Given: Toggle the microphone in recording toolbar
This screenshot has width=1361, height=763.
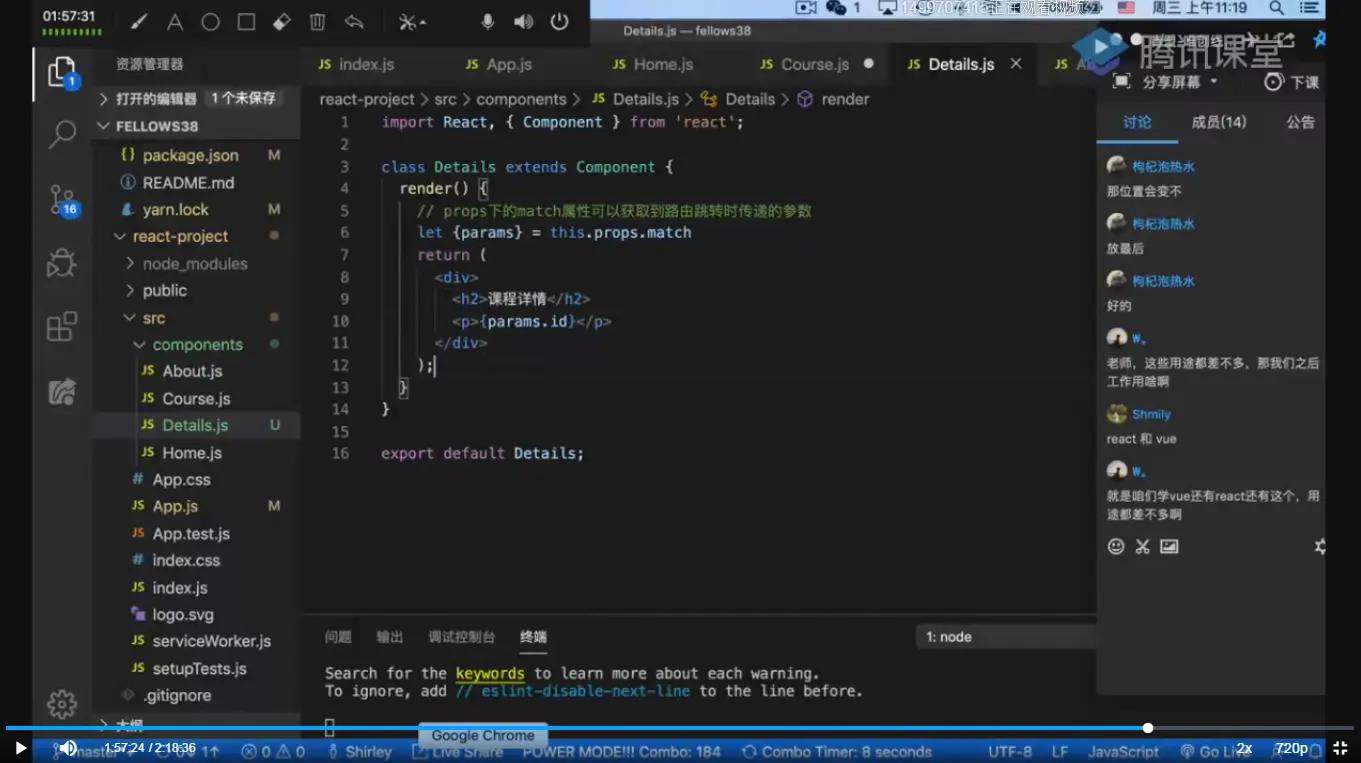Looking at the screenshot, I should coord(488,22).
